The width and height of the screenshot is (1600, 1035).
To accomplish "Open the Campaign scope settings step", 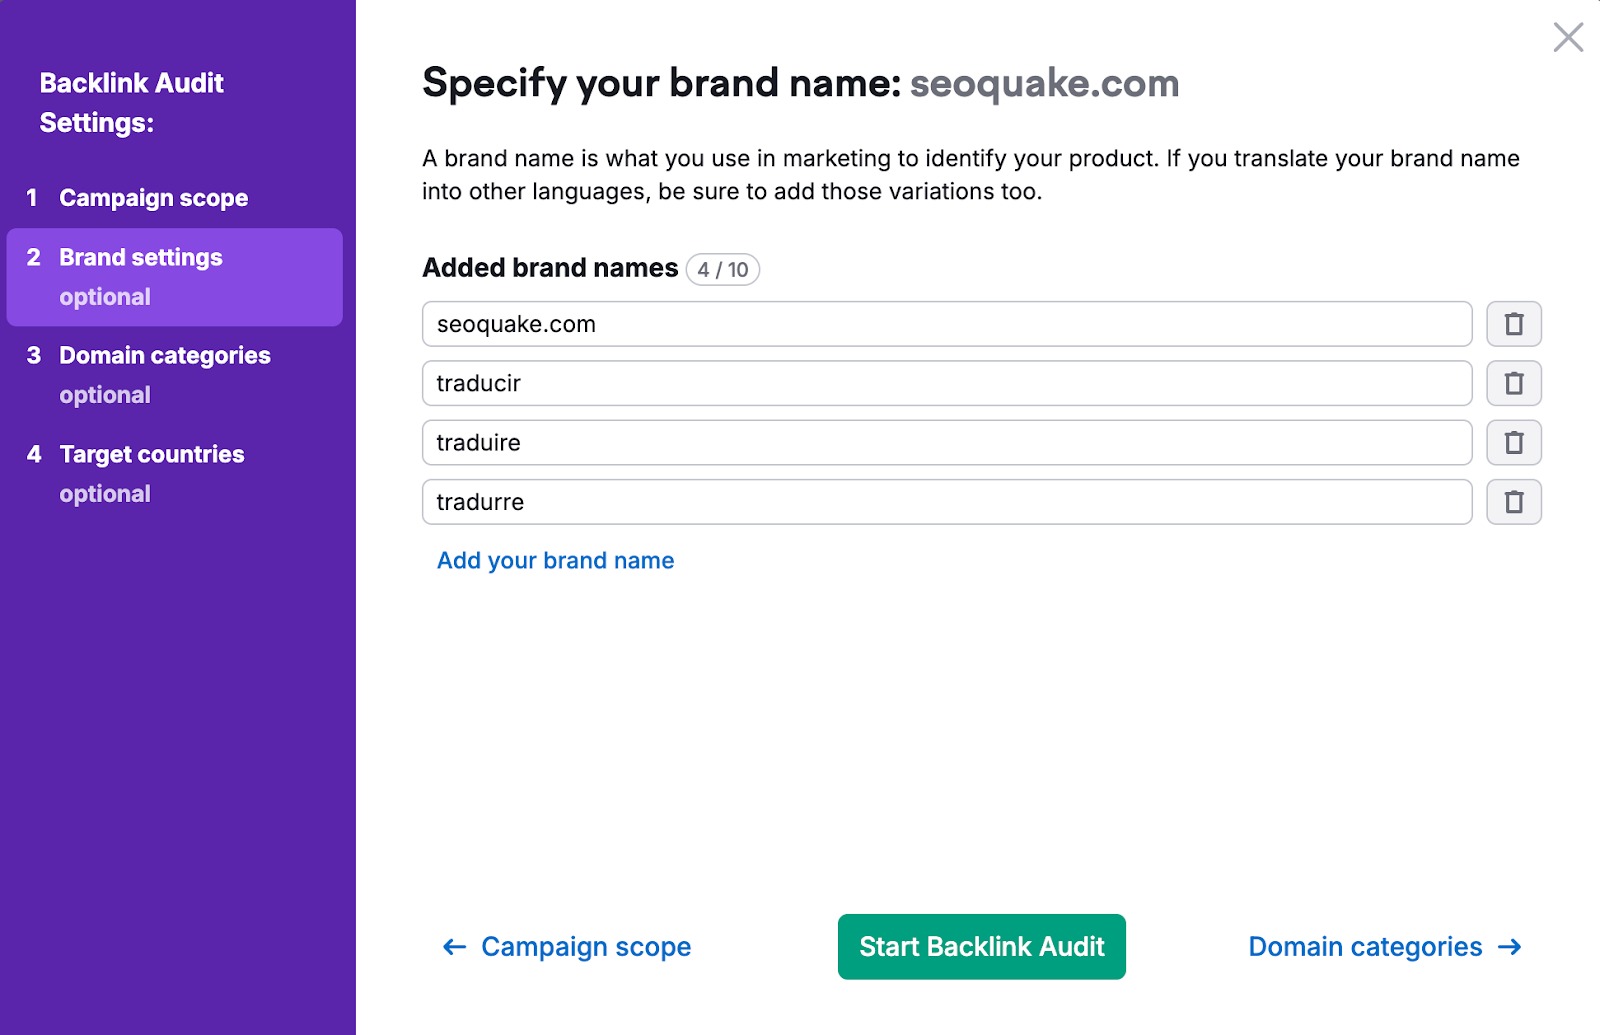I will [x=153, y=197].
